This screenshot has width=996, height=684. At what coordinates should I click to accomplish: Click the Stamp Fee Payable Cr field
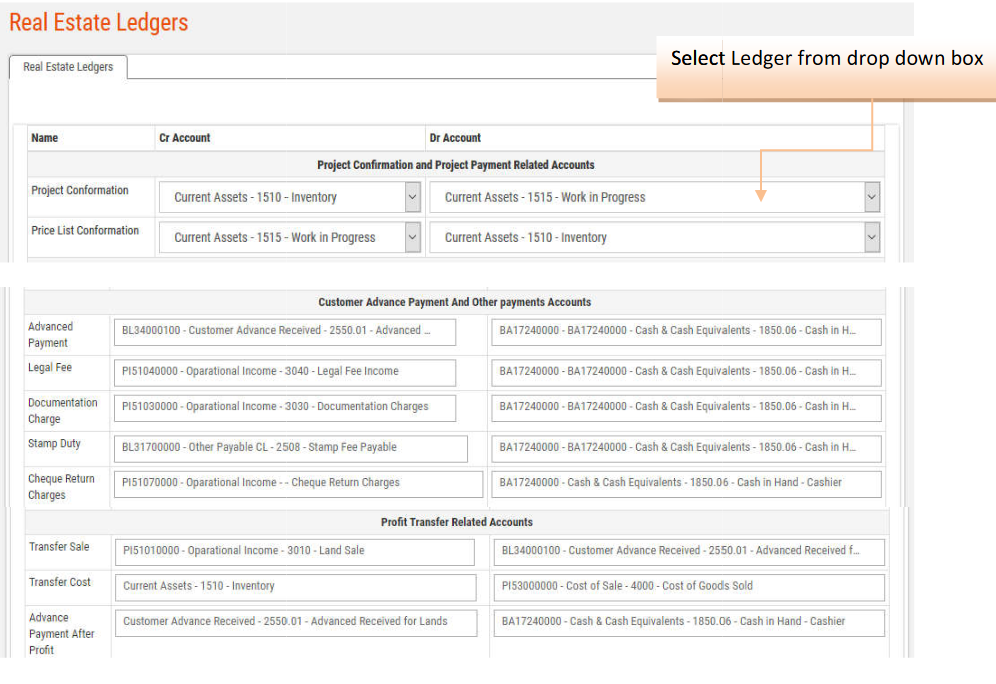[x=291, y=448]
